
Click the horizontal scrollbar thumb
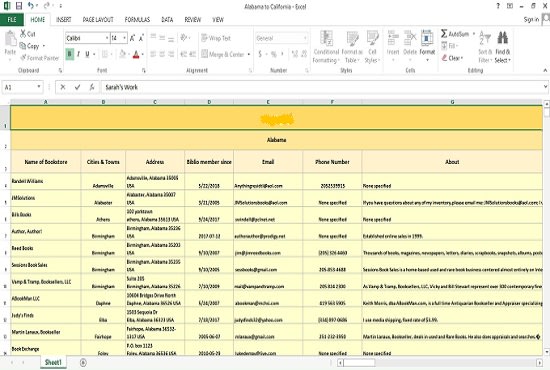[x=359, y=363]
